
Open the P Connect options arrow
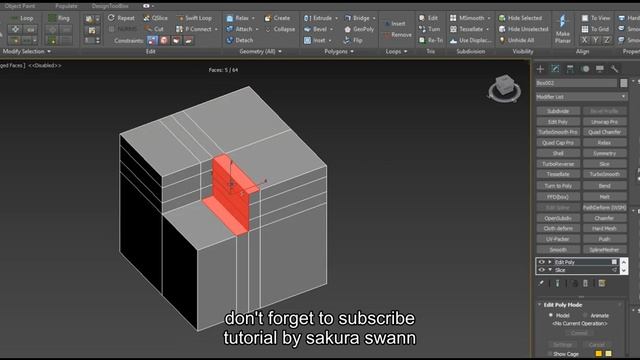click(x=216, y=29)
